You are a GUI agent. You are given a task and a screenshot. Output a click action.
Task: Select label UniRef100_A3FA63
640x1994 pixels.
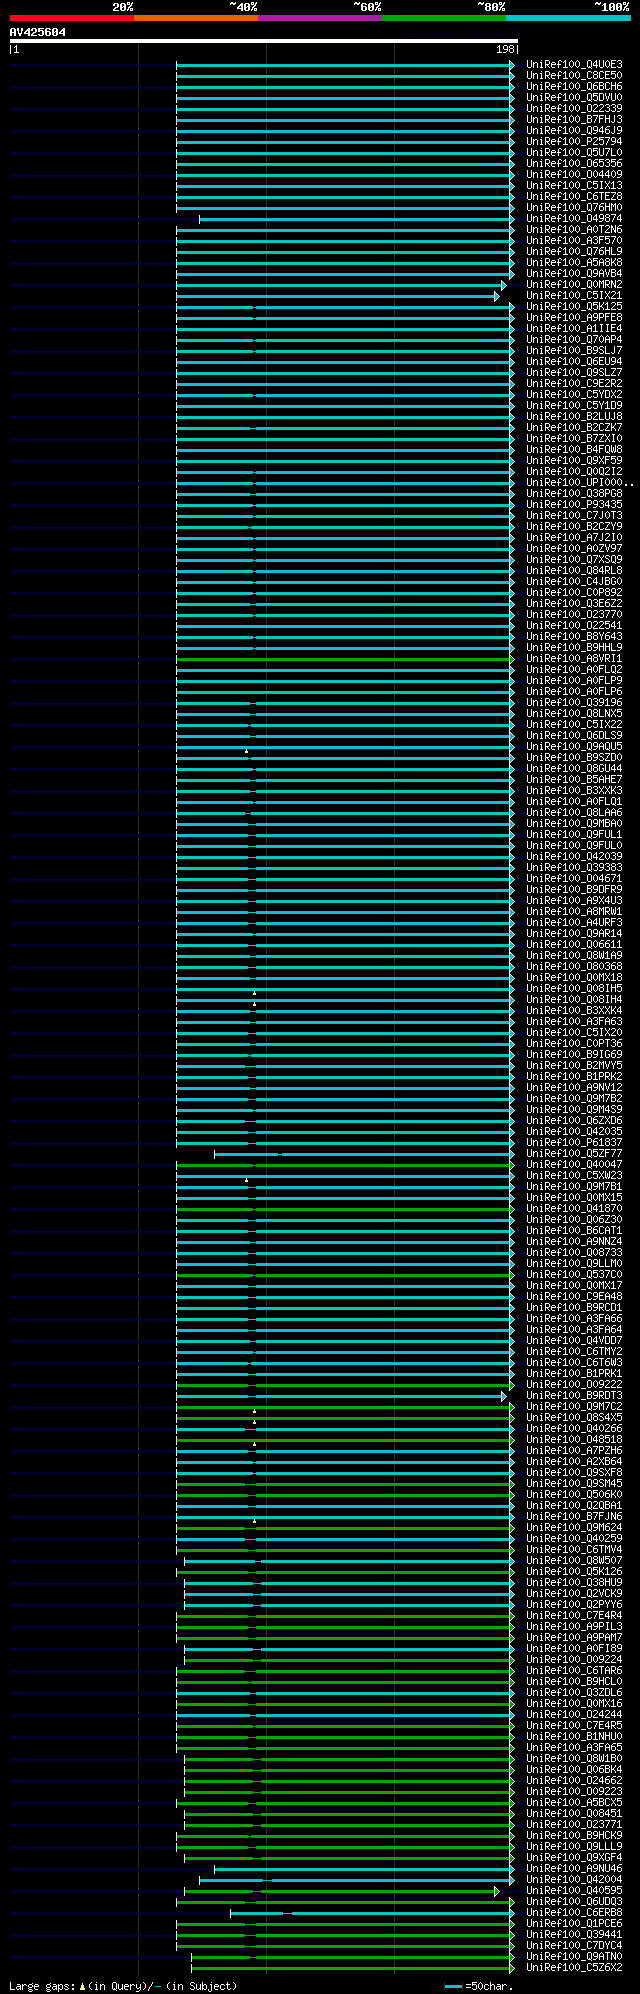tap(574, 1022)
